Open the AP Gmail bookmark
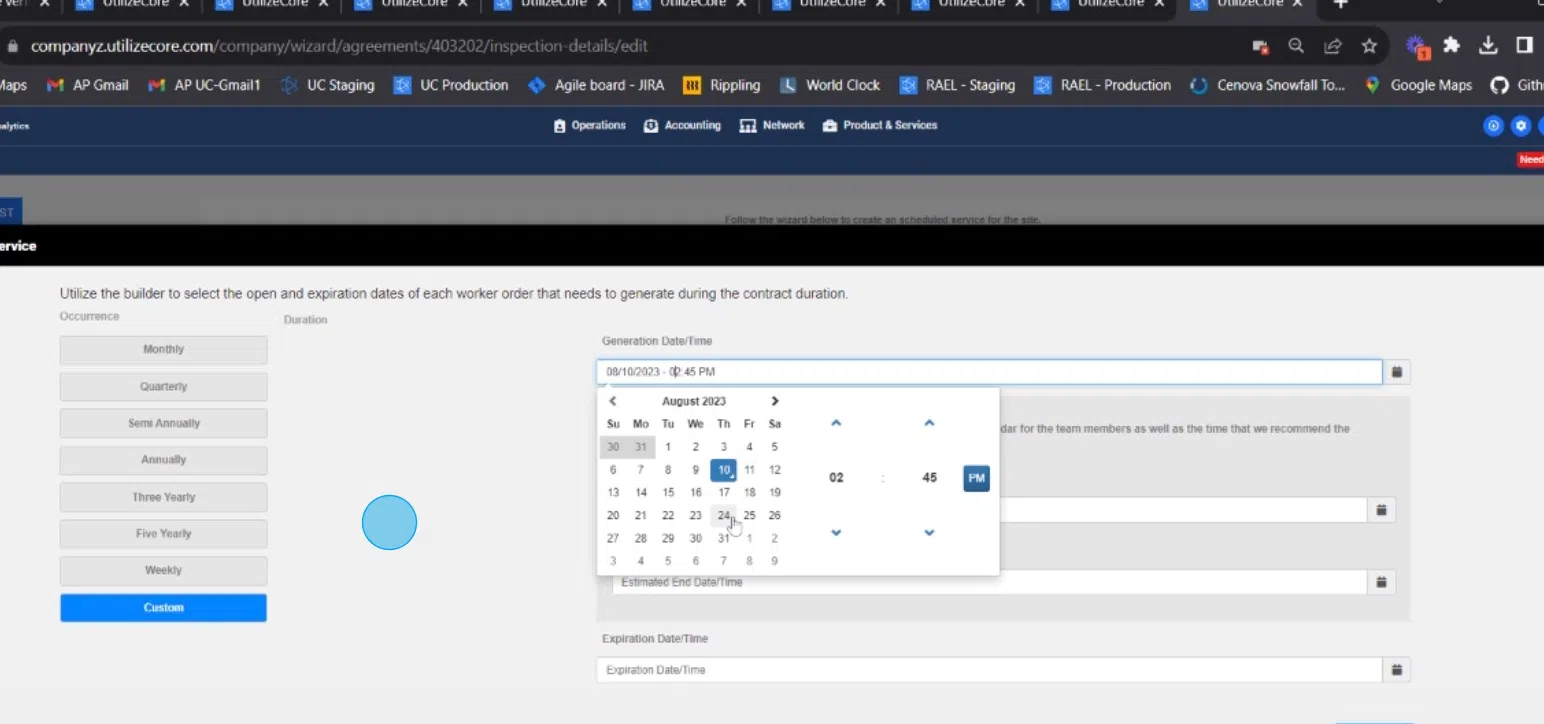1544x724 pixels. 88,85
